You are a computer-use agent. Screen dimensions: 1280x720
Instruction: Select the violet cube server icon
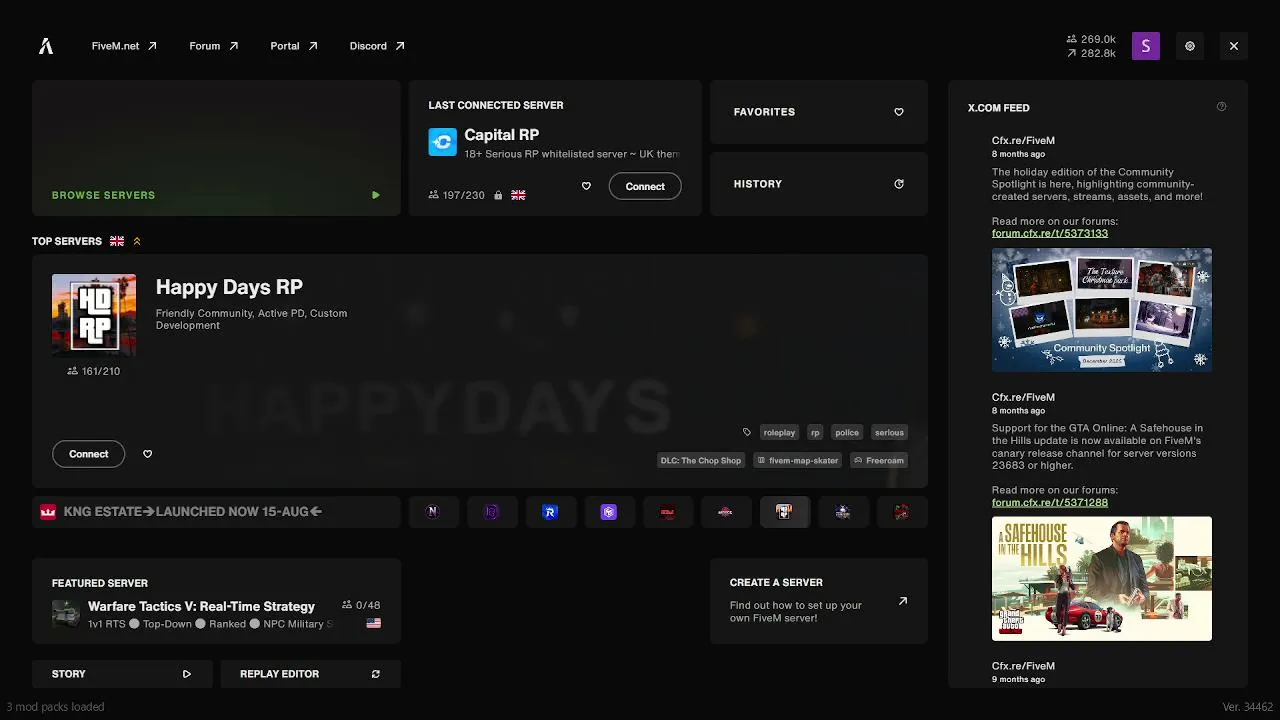[608, 512]
